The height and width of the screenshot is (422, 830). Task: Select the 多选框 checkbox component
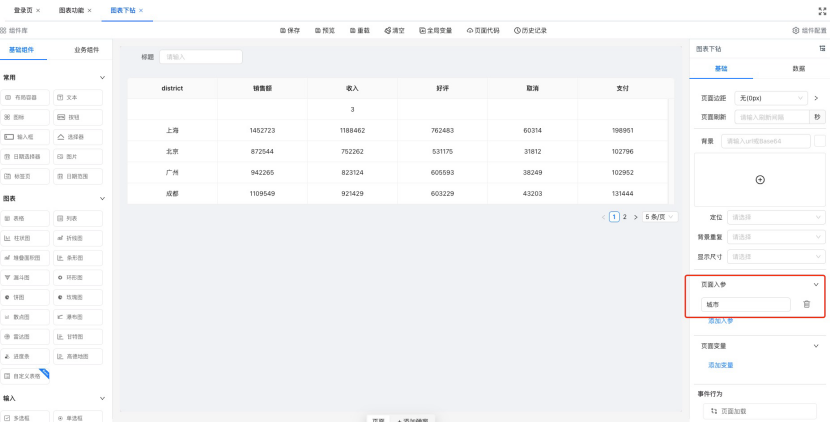coord(26,417)
